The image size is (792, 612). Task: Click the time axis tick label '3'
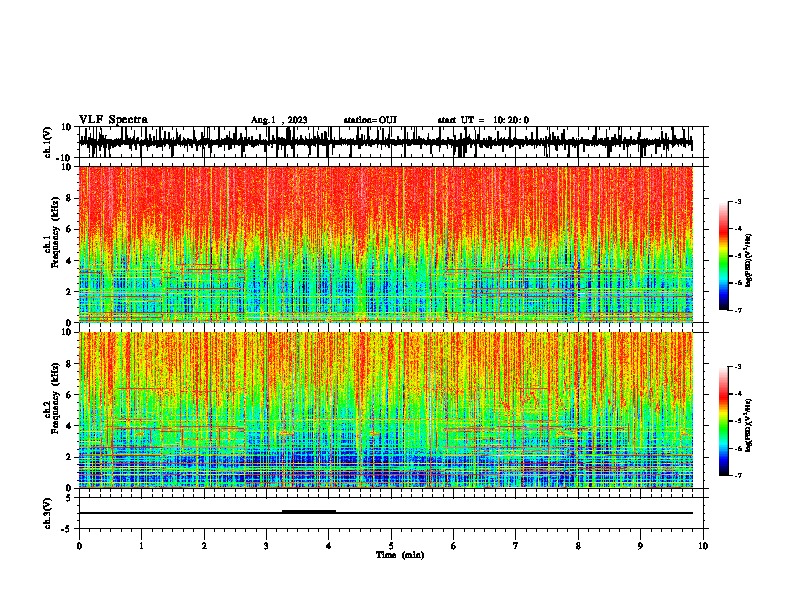click(266, 546)
